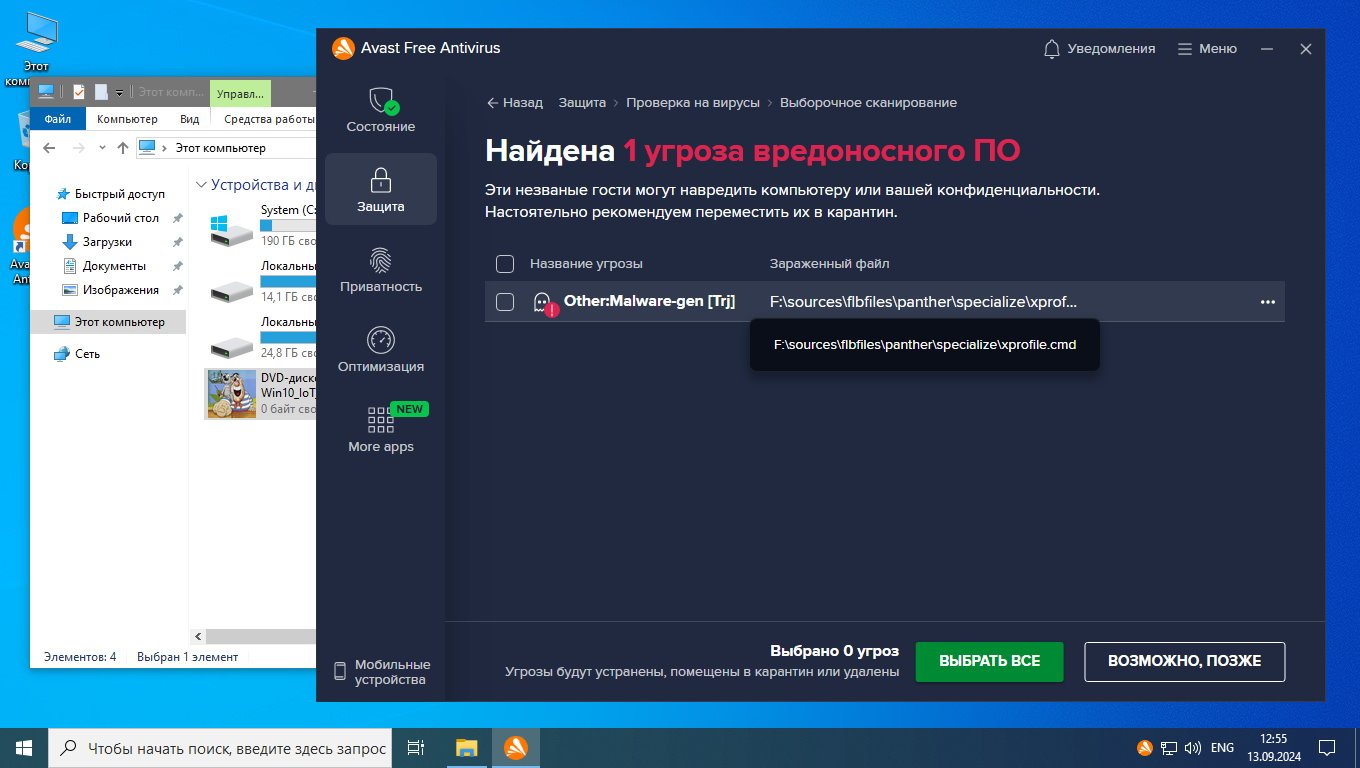Open the Explorer recent locations dropdown arrow
This screenshot has width=1360, height=768.
click(103, 148)
